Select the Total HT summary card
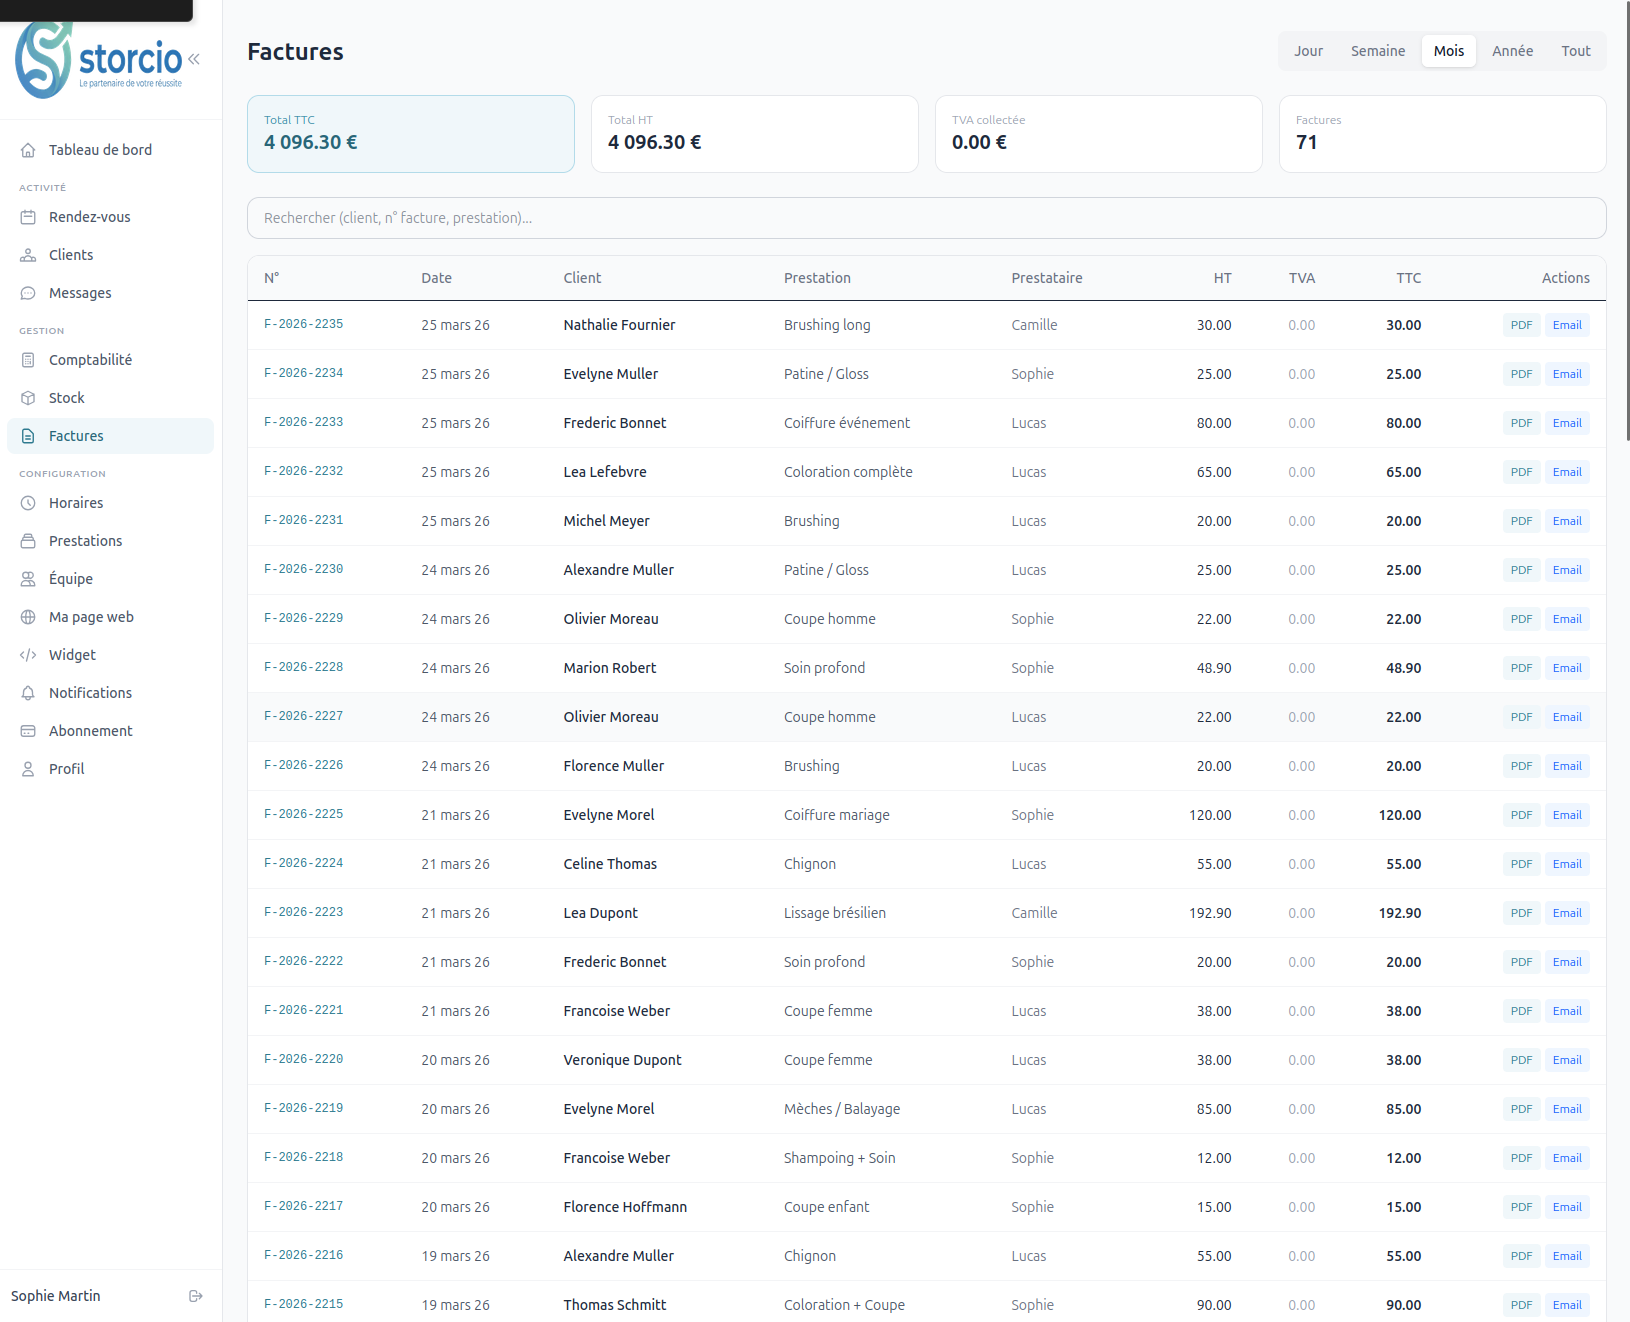 [755, 134]
